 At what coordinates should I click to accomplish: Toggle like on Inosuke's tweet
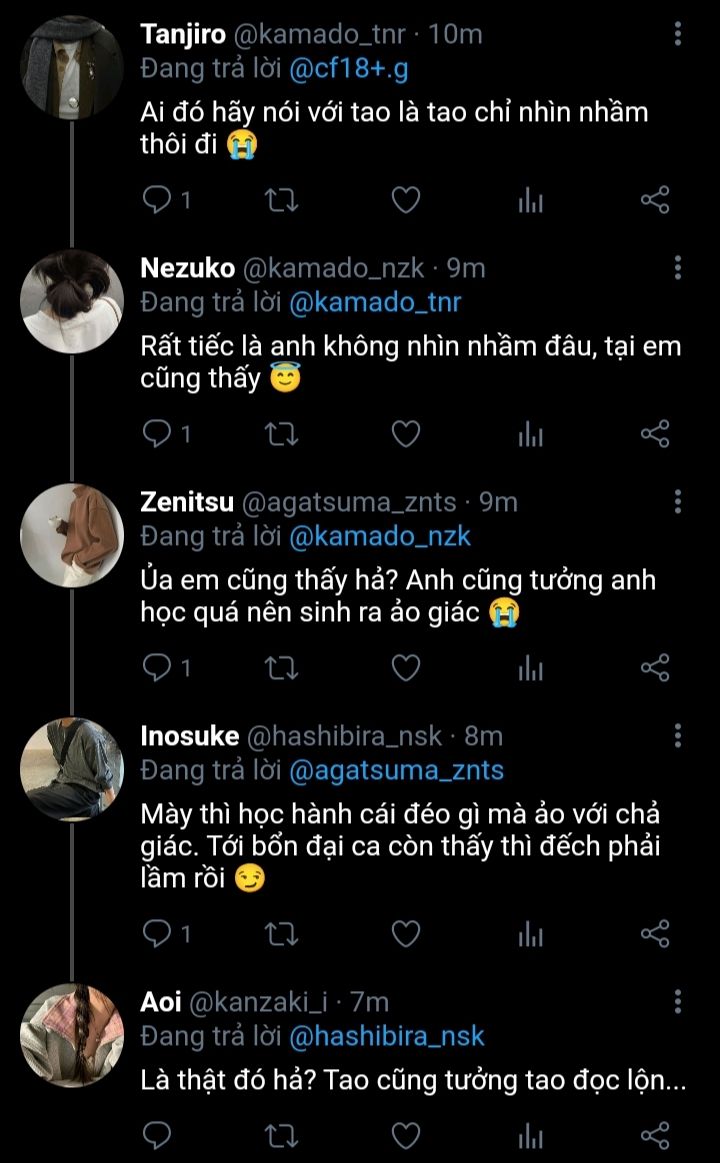404,934
